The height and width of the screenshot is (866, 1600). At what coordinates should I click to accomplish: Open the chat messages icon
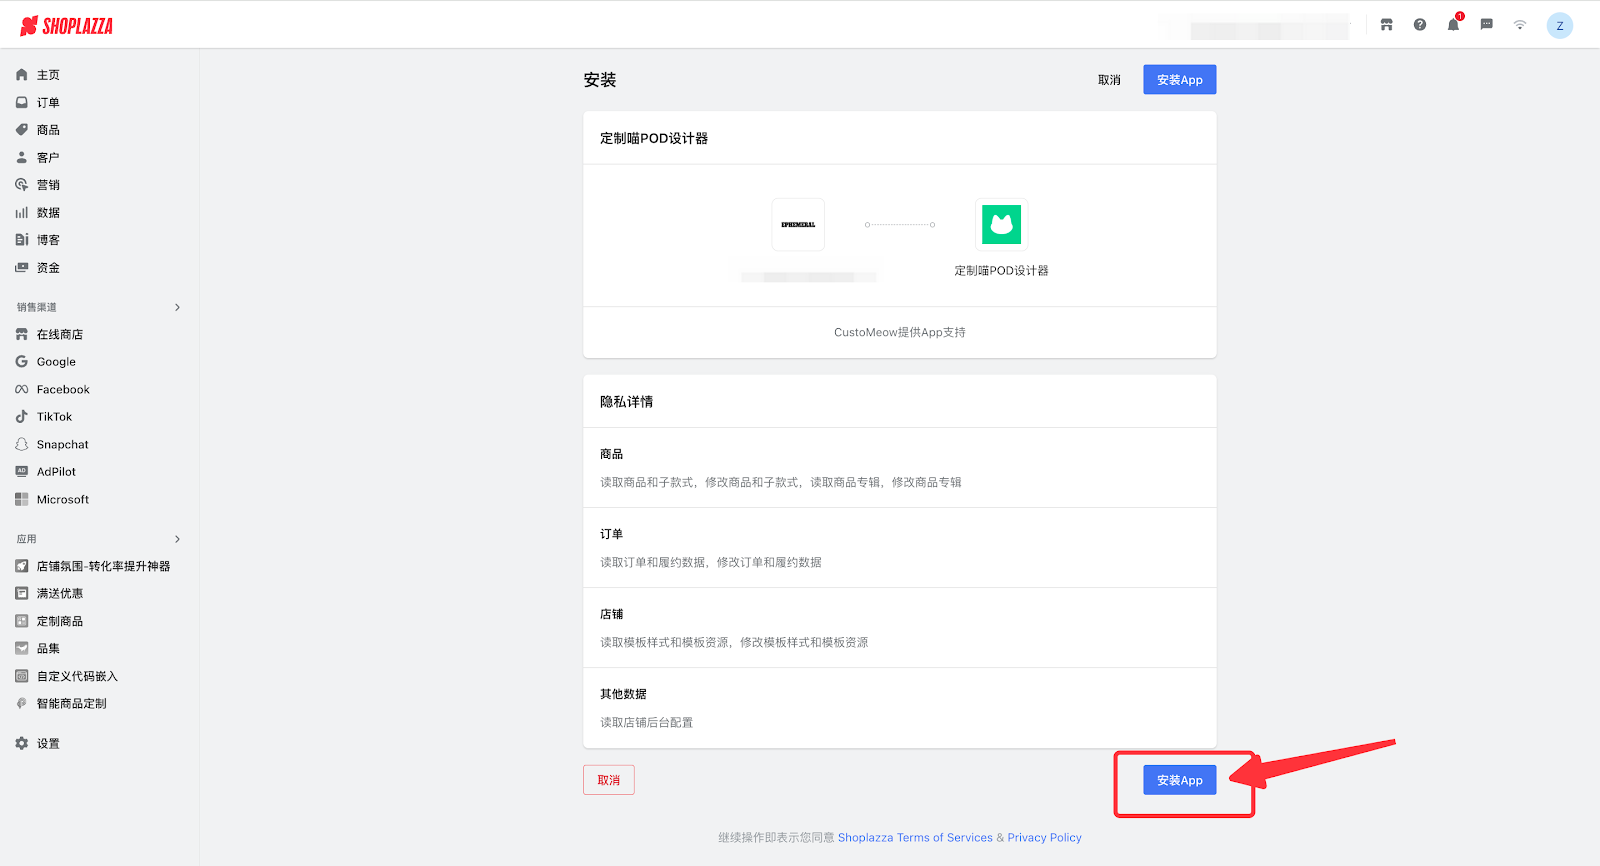[1487, 25]
